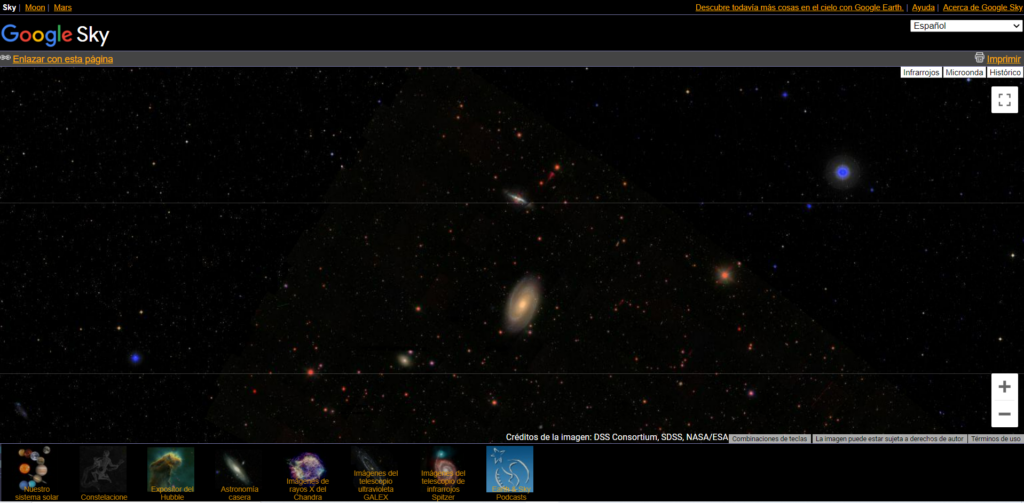Viewport: 1024px width, 503px height.
Task: Zoom out with the minus button
Action: pyautogui.click(x=1004, y=414)
